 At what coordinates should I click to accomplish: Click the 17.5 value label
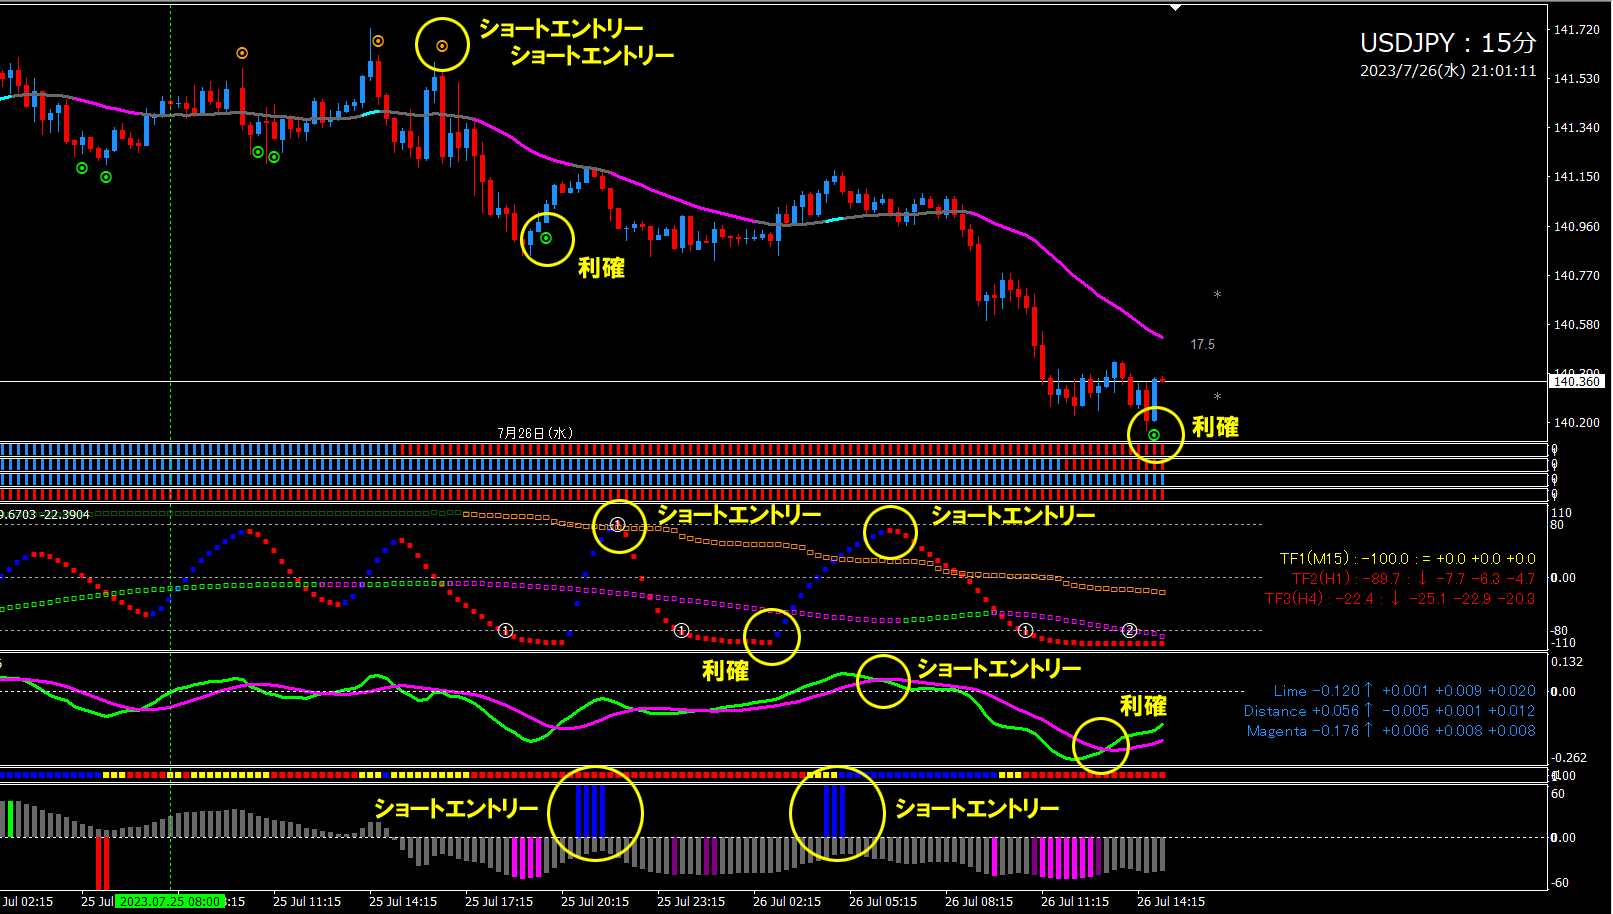tap(1203, 344)
